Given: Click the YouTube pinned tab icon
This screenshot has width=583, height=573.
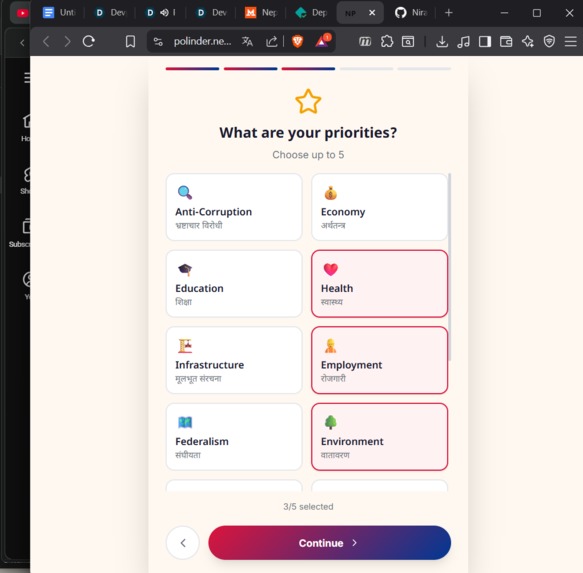Looking at the screenshot, I should pos(22,13).
